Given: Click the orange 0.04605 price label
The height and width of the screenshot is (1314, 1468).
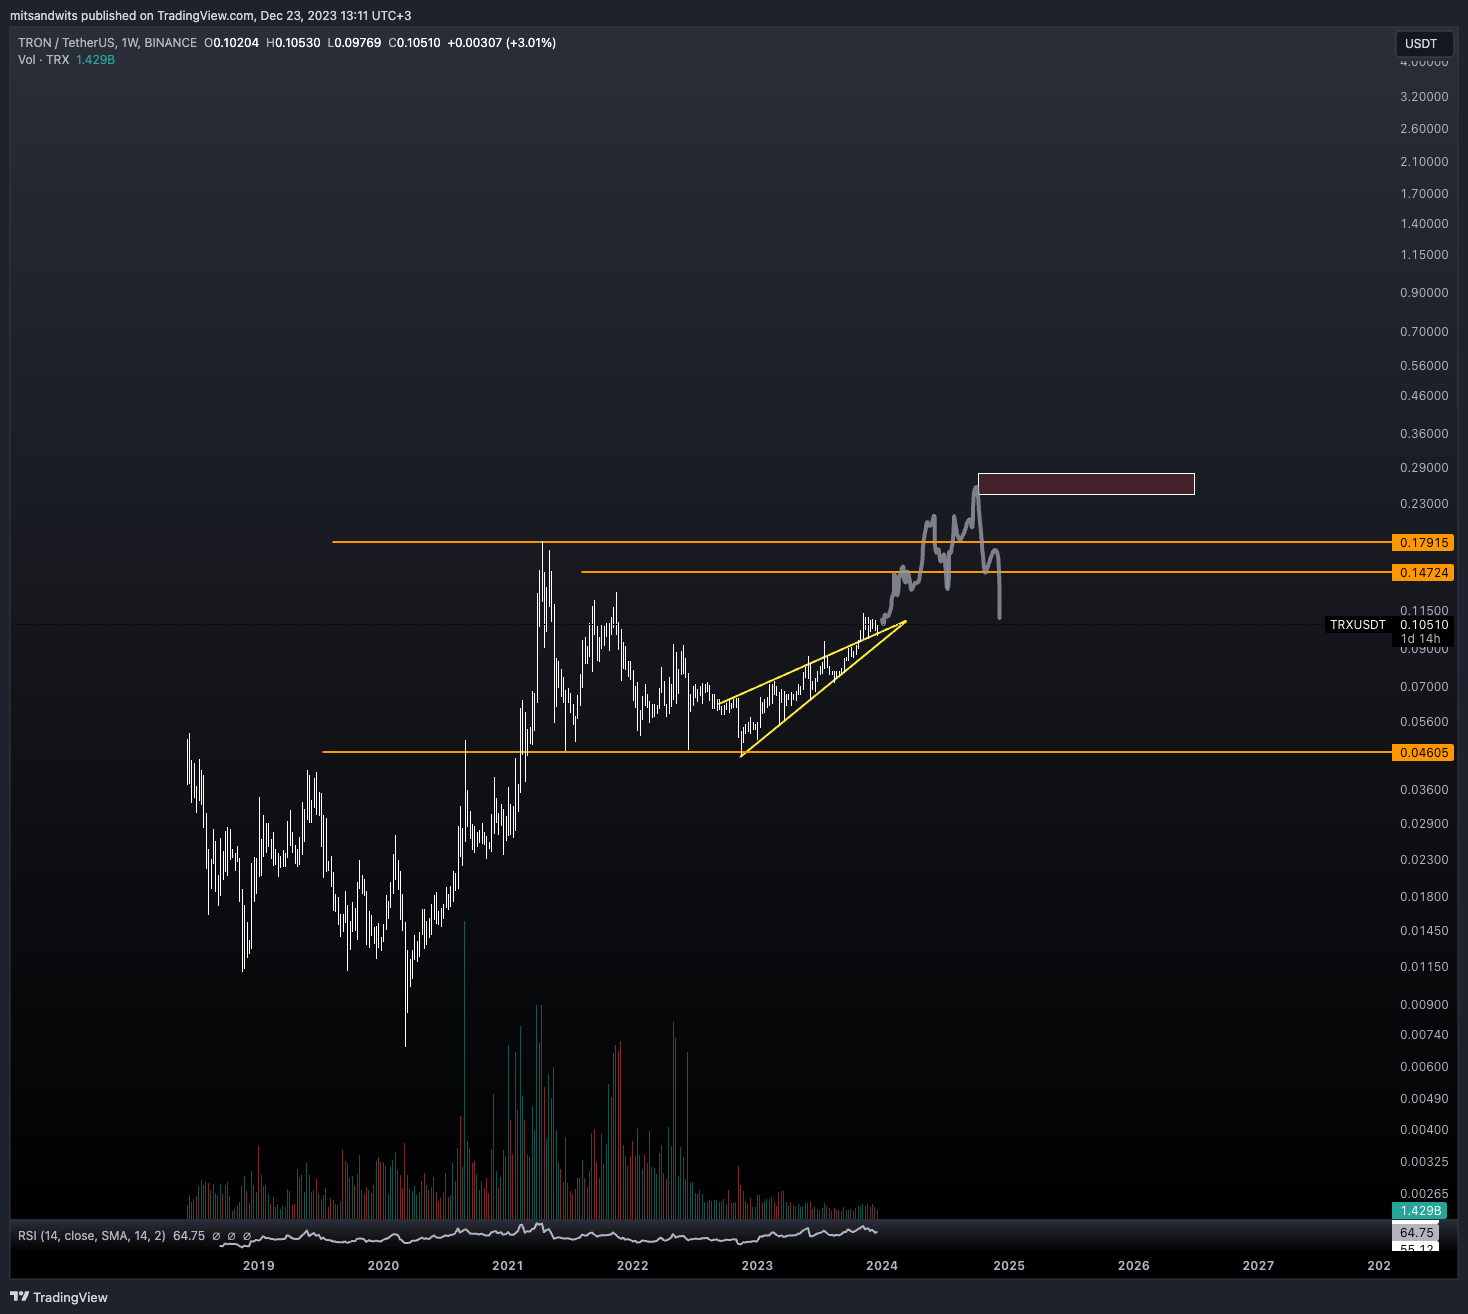Looking at the screenshot, I should click(x=1423, y=753).
